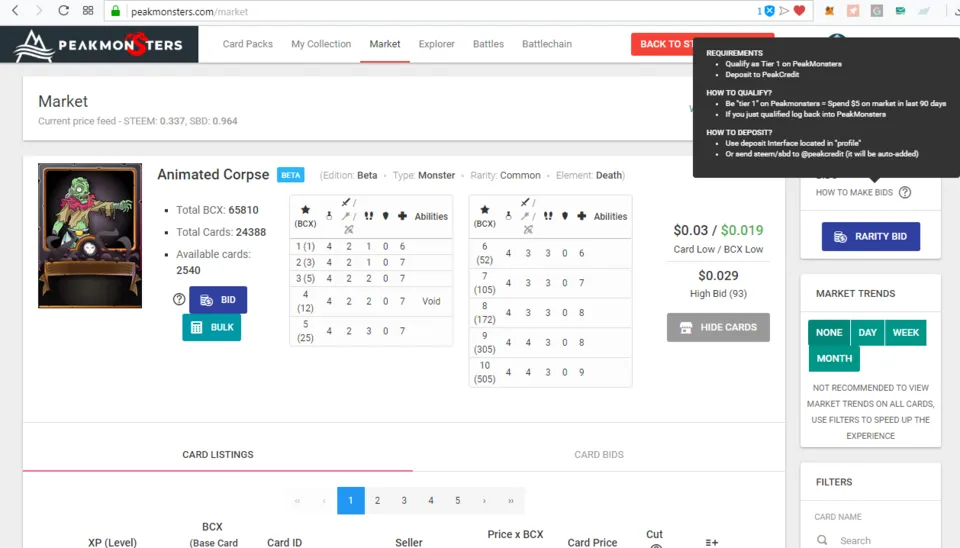Viewport: 960px width, 548px height.
Task: Click the previous page single arrow
Action: click(x=324, y=500)
